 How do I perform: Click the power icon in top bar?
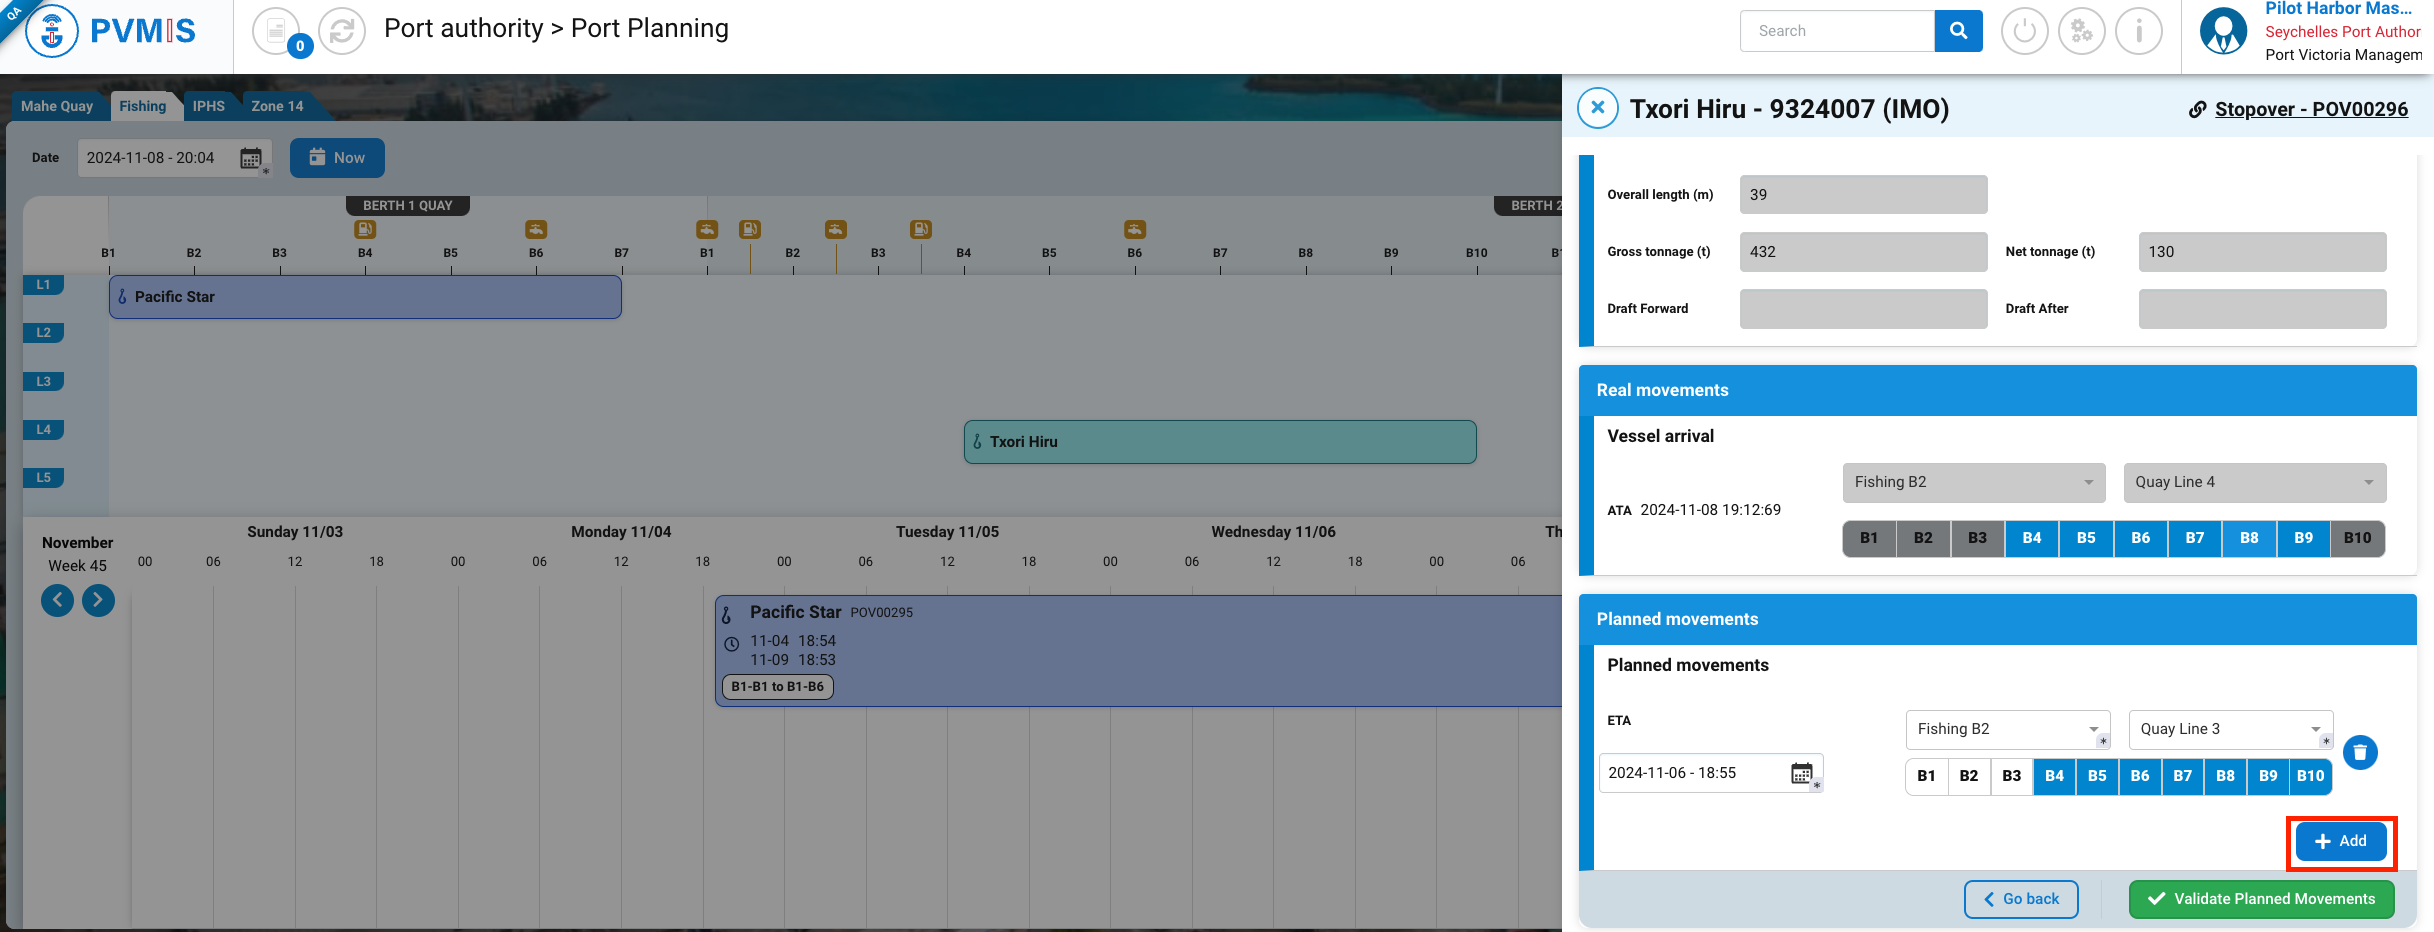click(x=2024, y=31)
